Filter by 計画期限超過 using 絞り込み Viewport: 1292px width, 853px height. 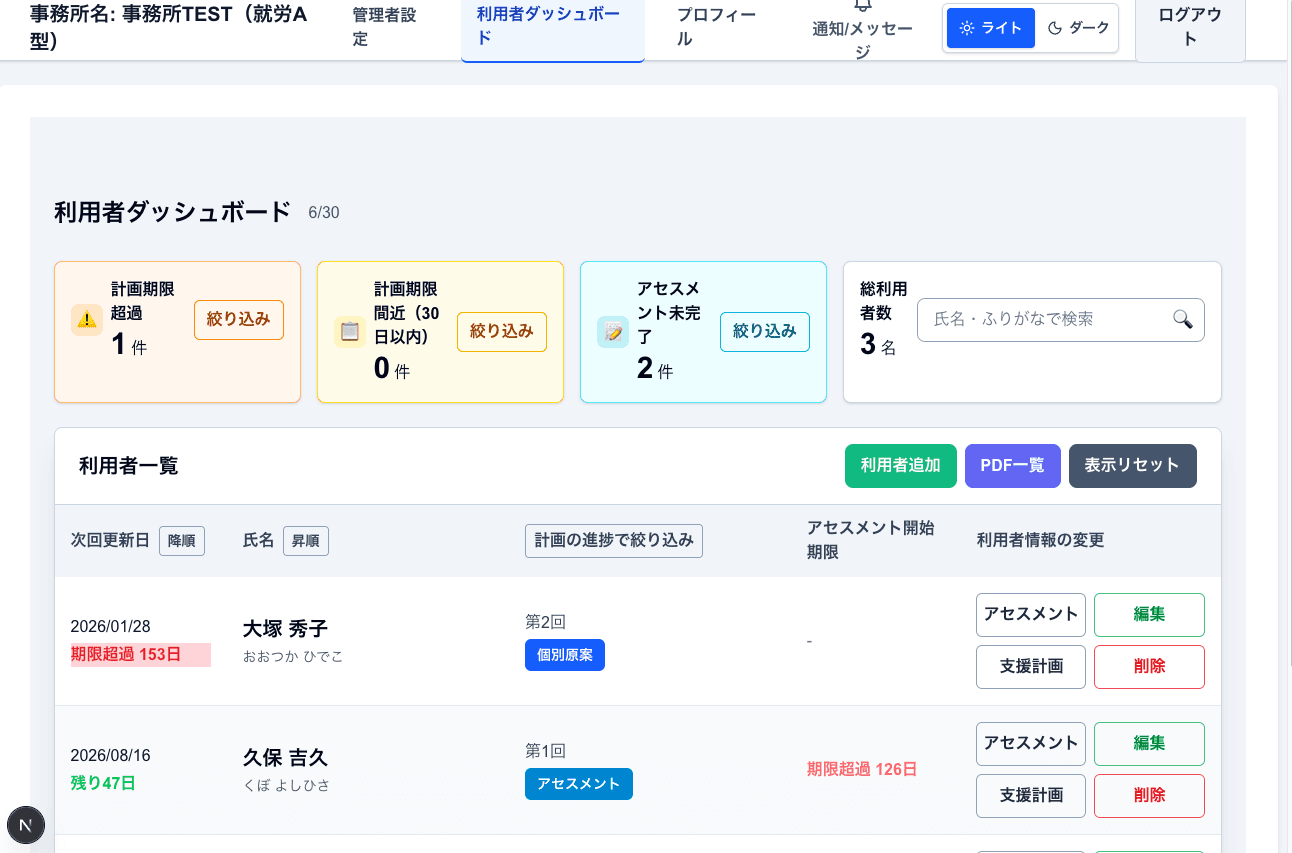pos(239,320)
